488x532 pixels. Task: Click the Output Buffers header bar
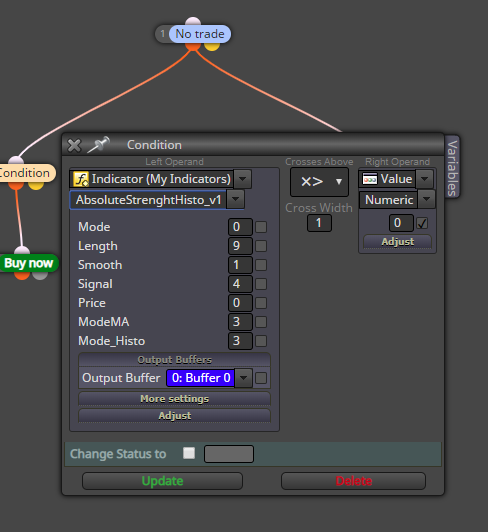[x=174, y=360]
